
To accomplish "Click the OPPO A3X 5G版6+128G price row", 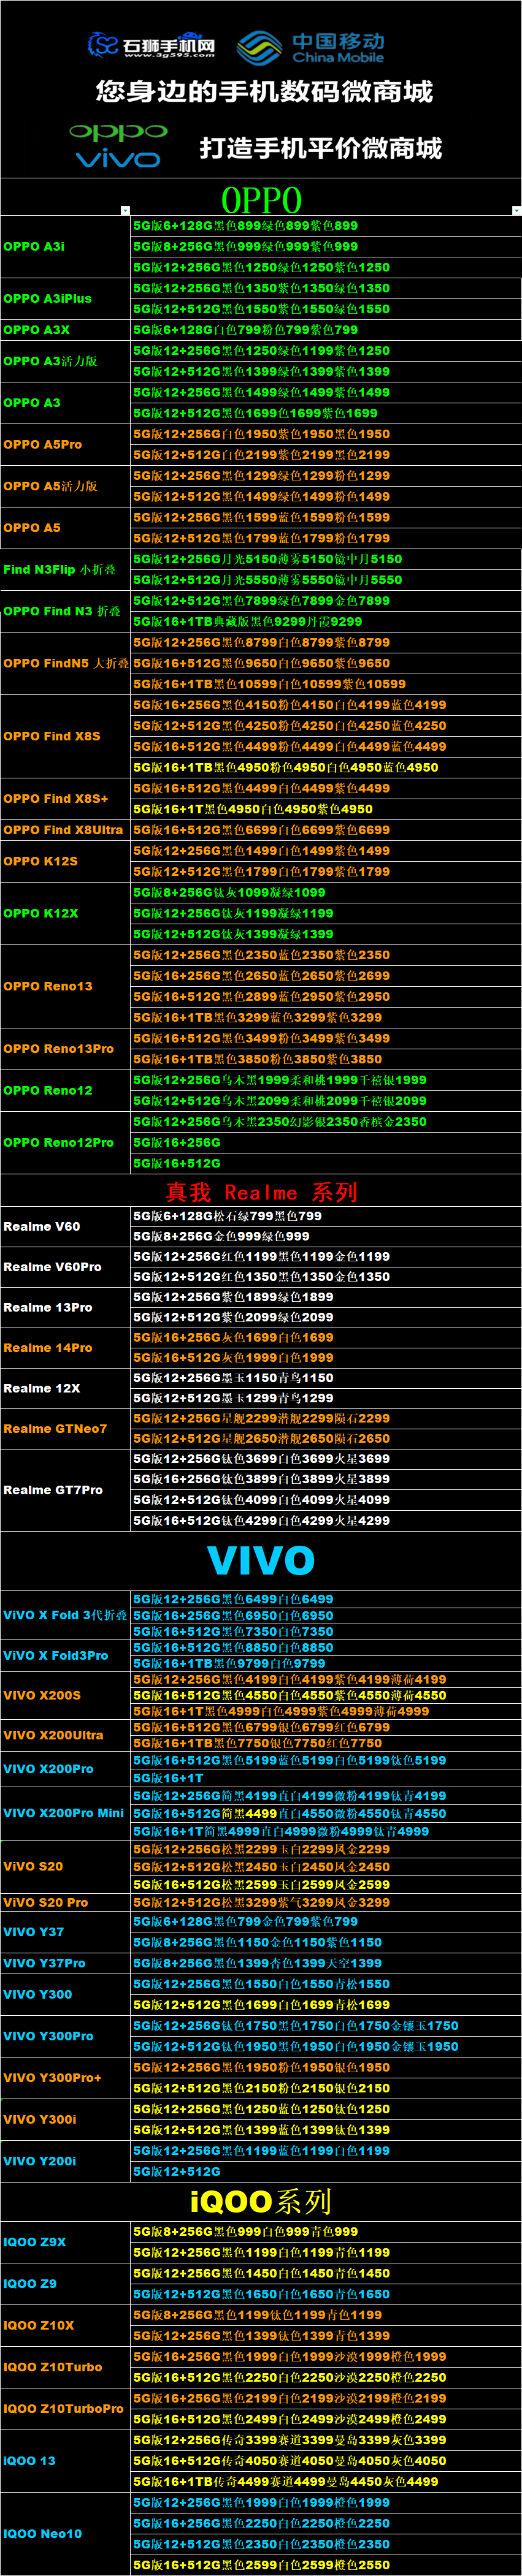I will 326,329.
